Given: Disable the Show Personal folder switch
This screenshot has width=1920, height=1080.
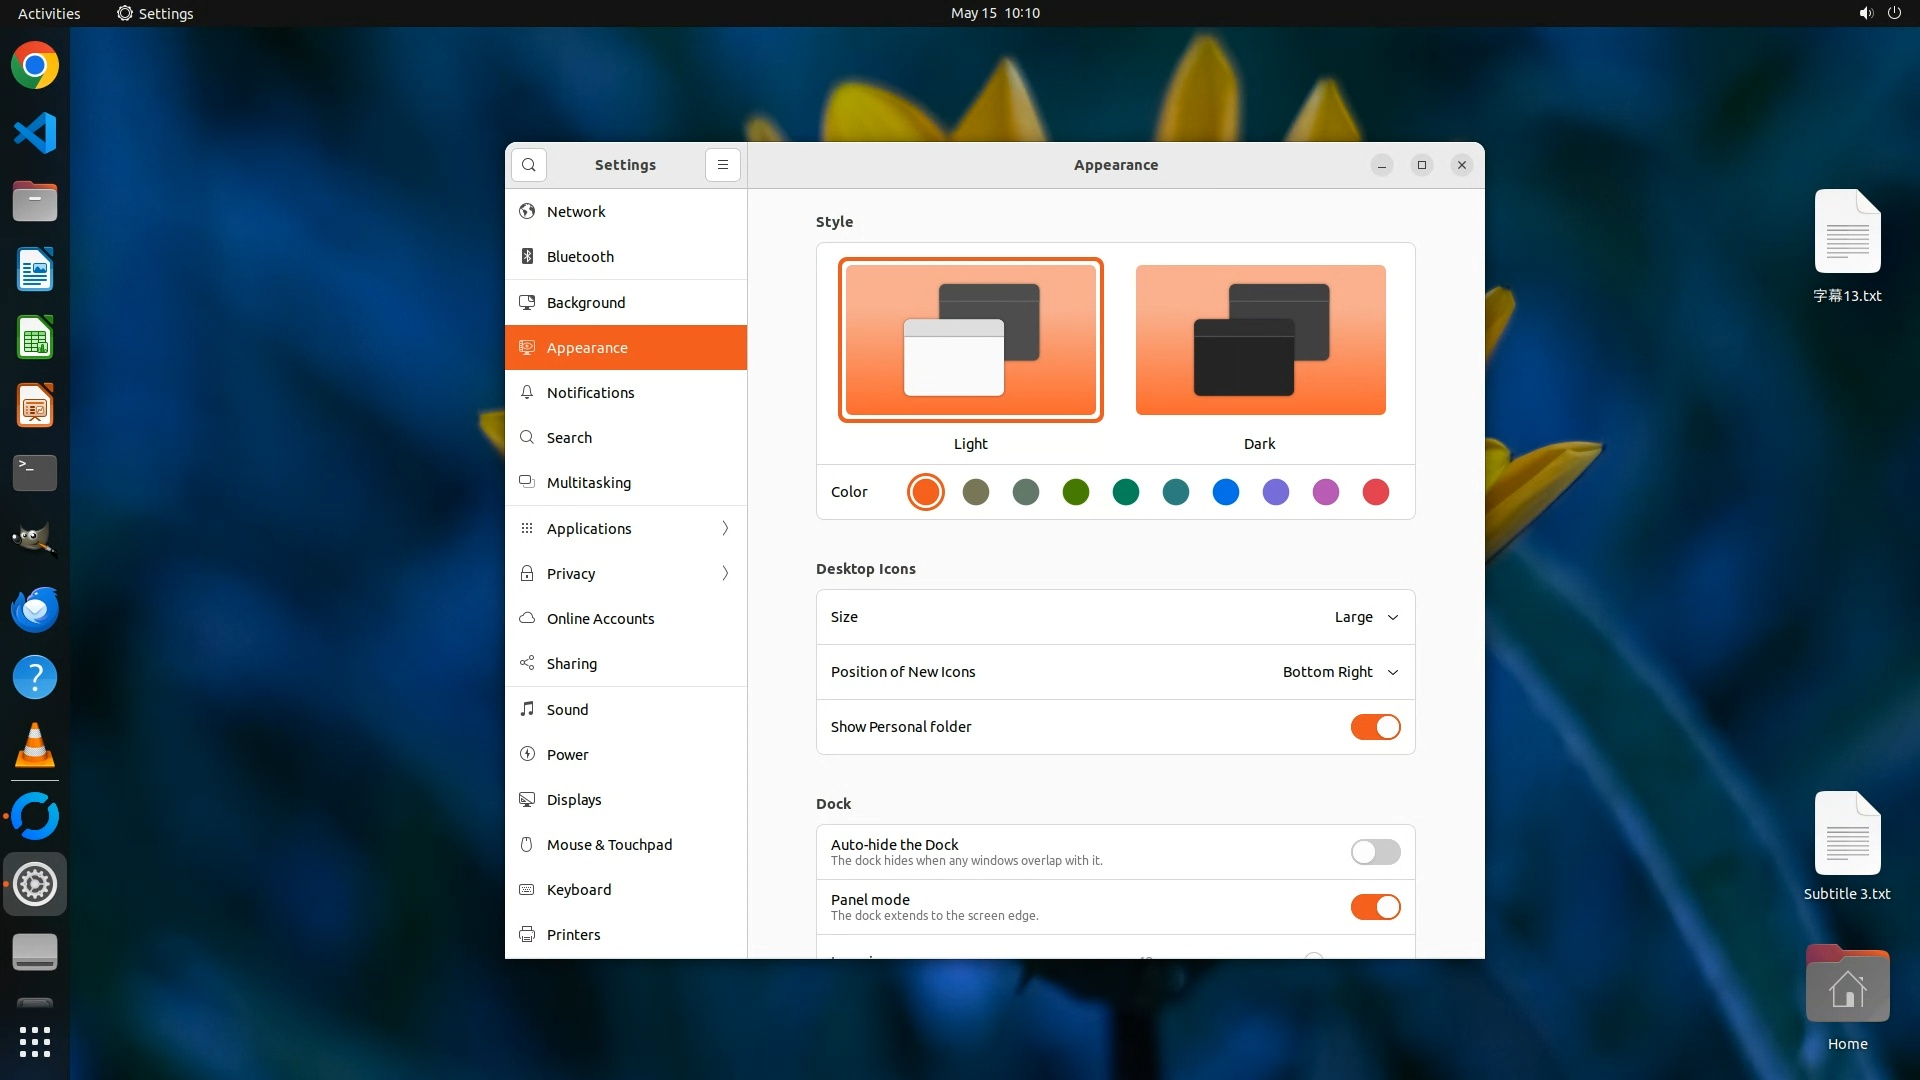Looking at the screenshot, I should (x=1375, y=727).
